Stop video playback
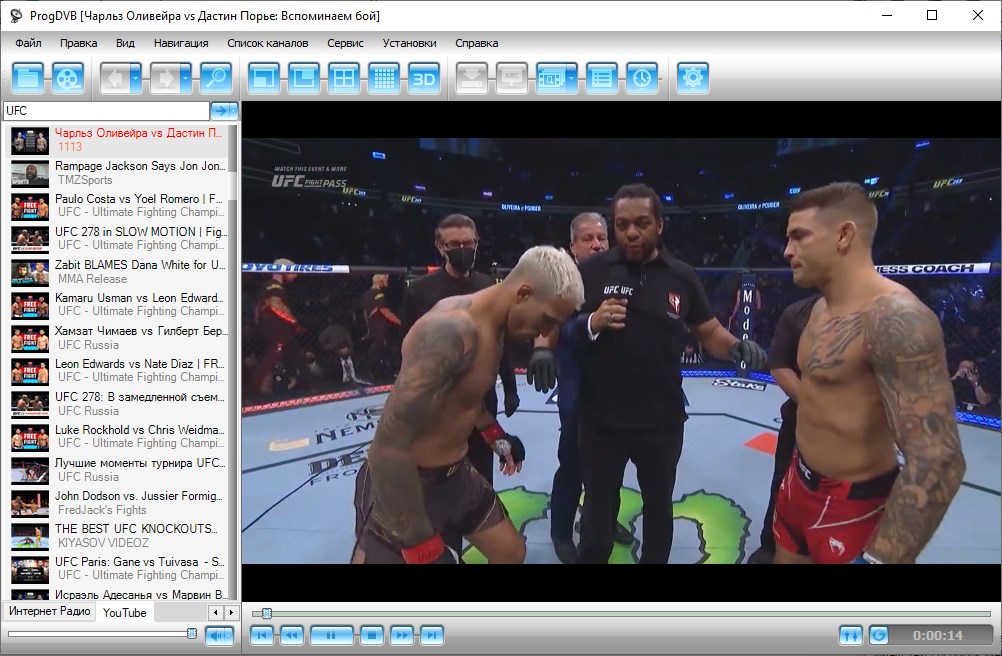Viewport: 1002px width, 656px height. click(x=371, y=635)
